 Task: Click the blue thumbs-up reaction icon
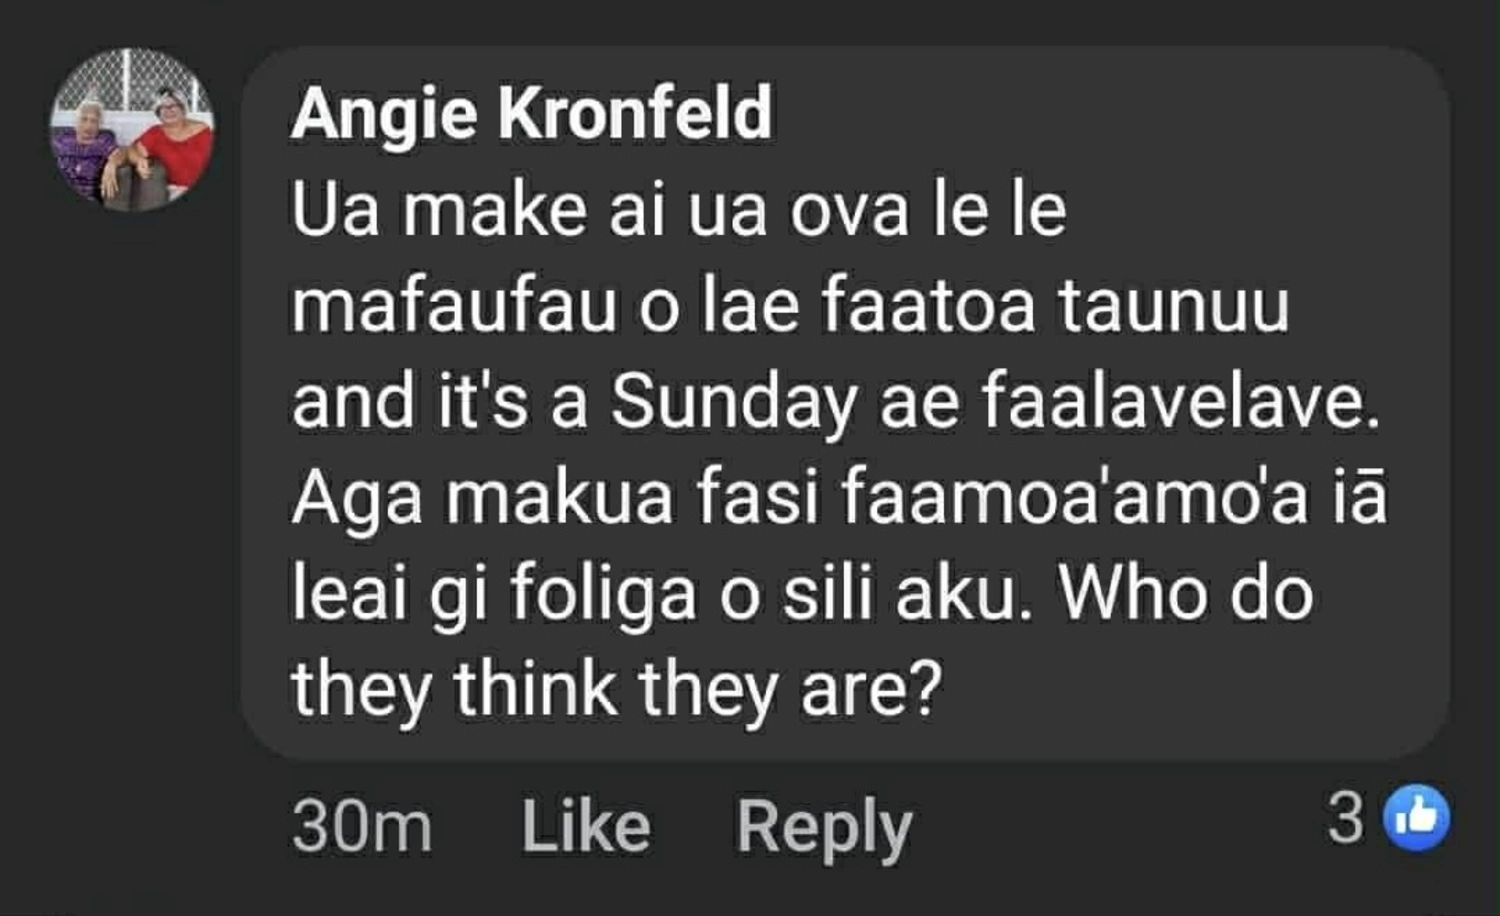point(1415,818)
